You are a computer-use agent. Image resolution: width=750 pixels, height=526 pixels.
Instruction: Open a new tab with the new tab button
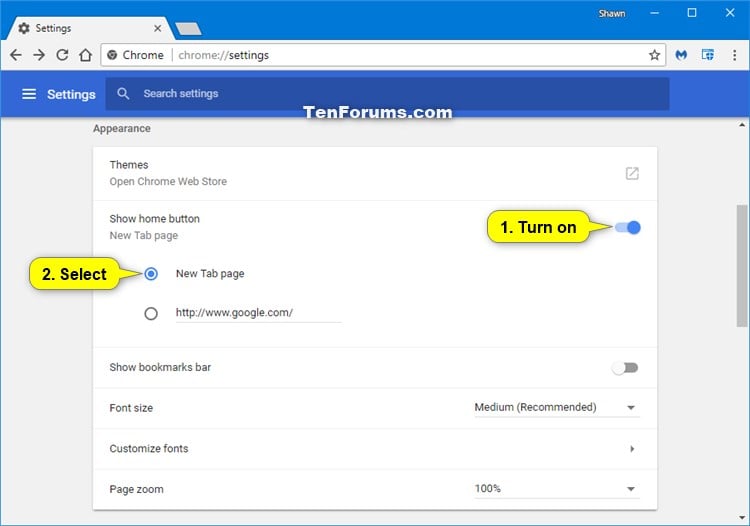pyautogui.click(x=188, y=29)
